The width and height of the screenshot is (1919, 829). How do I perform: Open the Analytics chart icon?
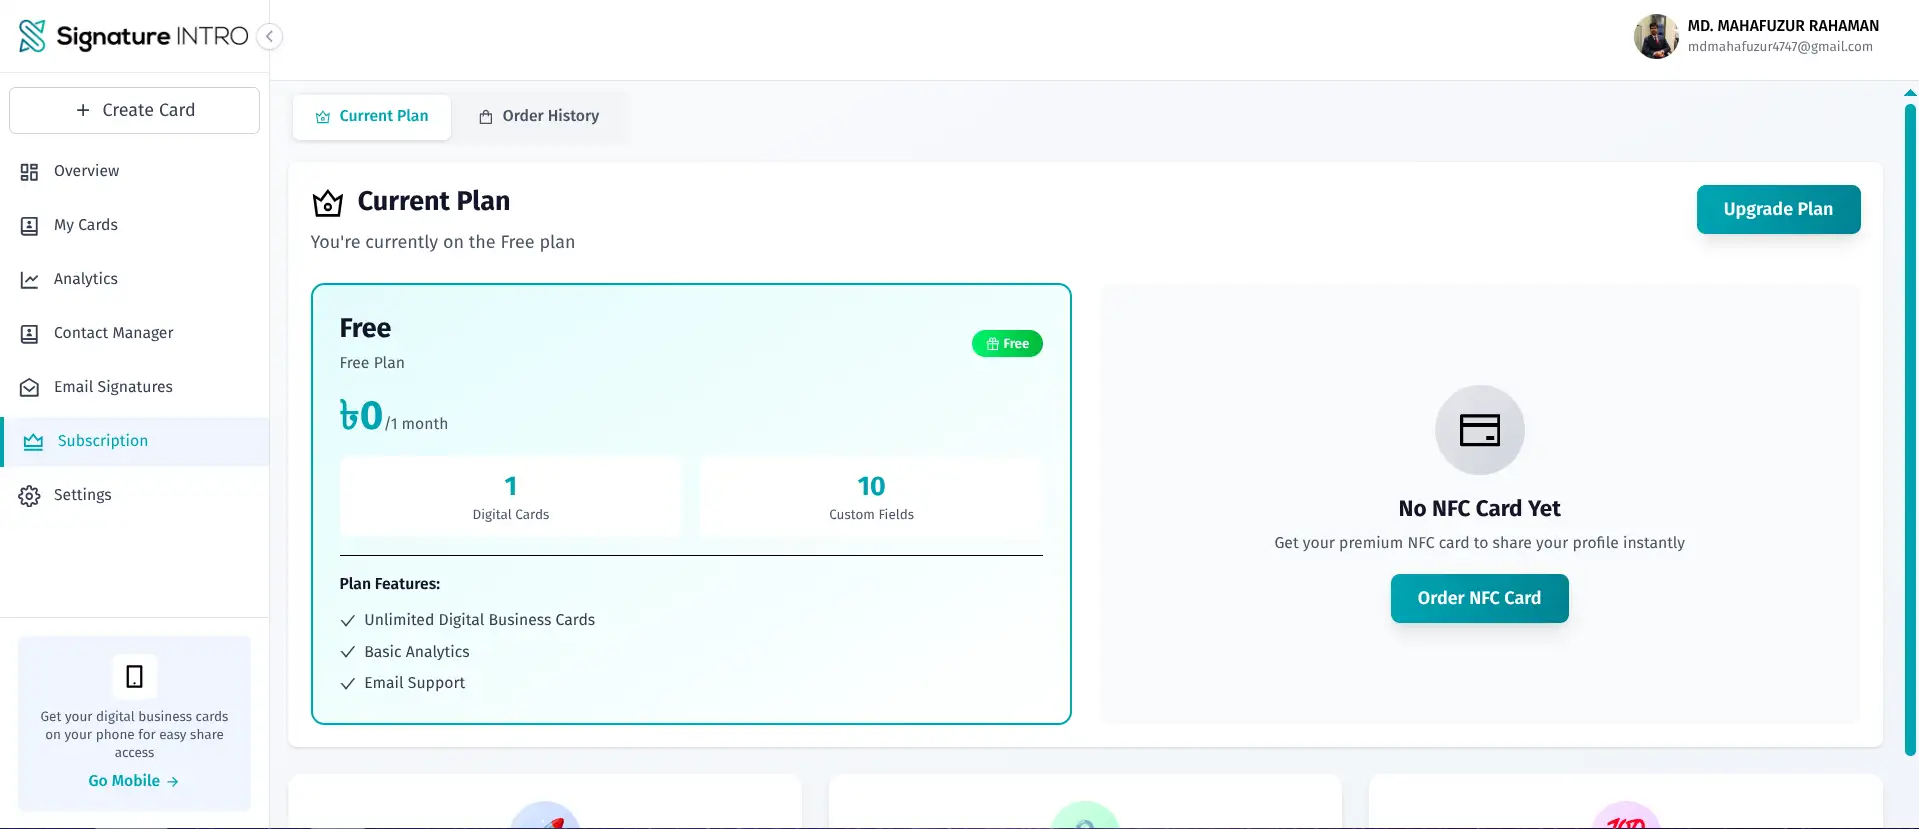tap(30, 280)
